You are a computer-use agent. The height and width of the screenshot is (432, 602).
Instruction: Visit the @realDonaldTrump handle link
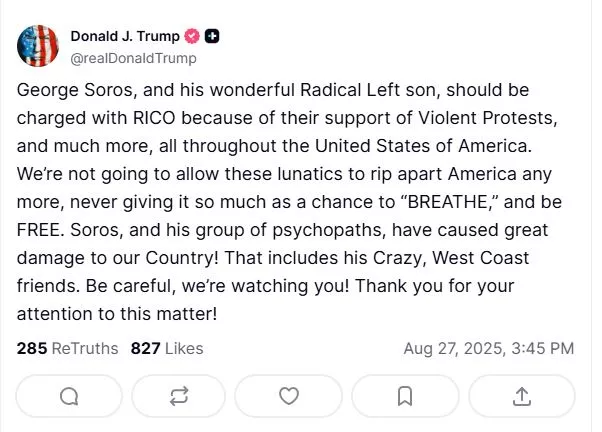click(x=133, y=58)
